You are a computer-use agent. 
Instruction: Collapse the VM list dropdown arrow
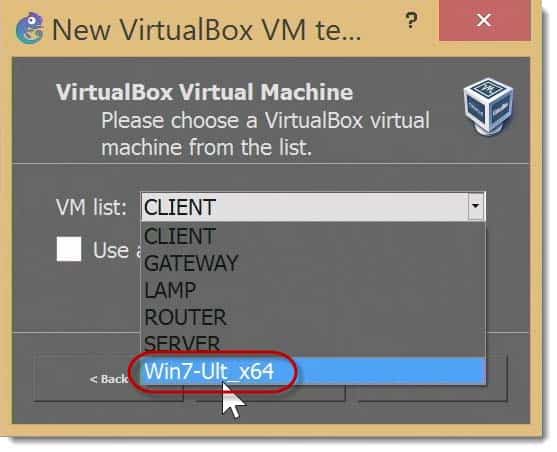[476, 206]
